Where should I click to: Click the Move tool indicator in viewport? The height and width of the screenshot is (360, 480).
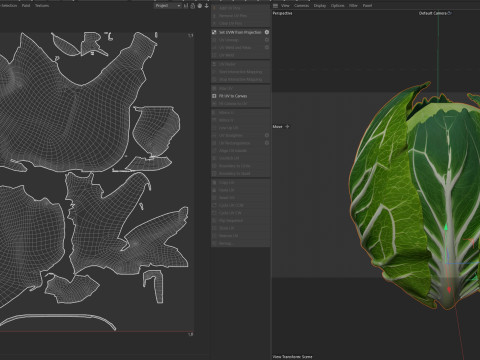[281, 127]
